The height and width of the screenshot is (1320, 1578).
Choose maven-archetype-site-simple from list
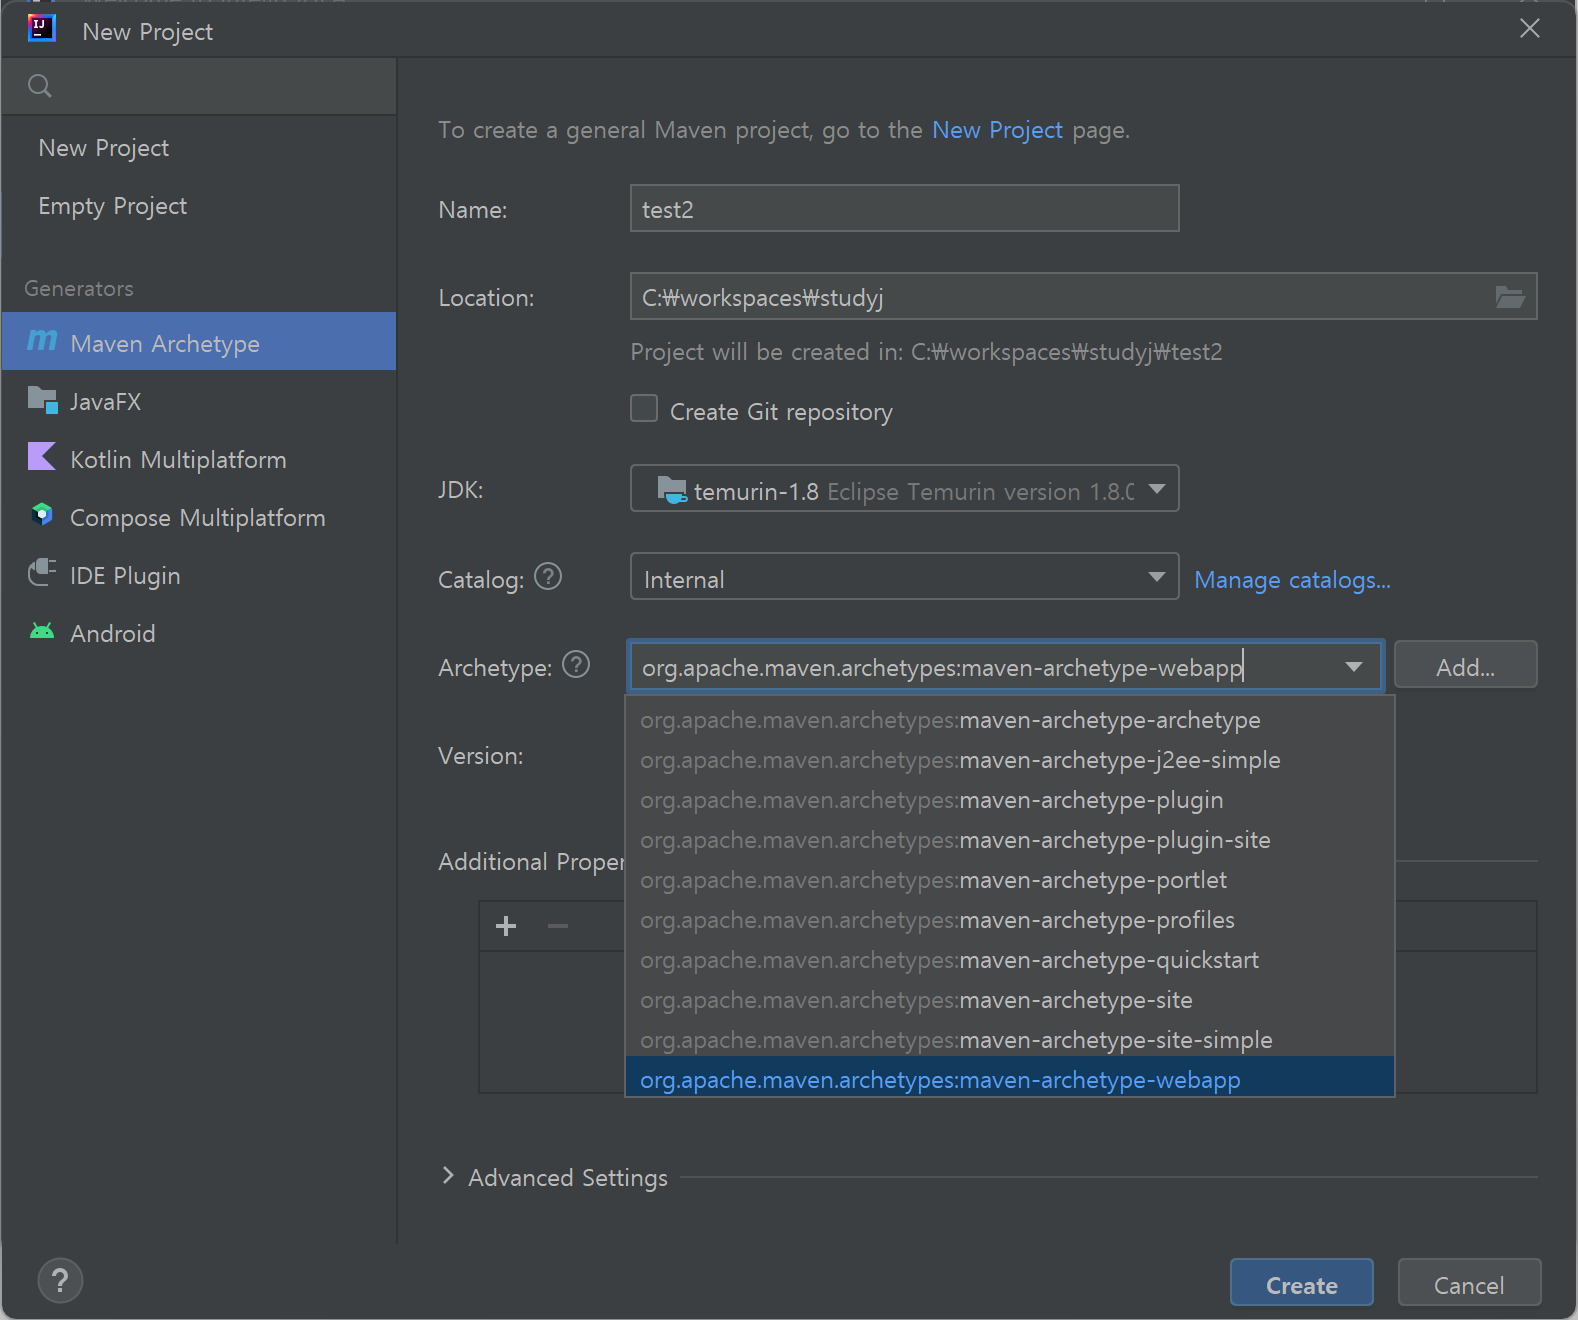click(1010, 1040)
